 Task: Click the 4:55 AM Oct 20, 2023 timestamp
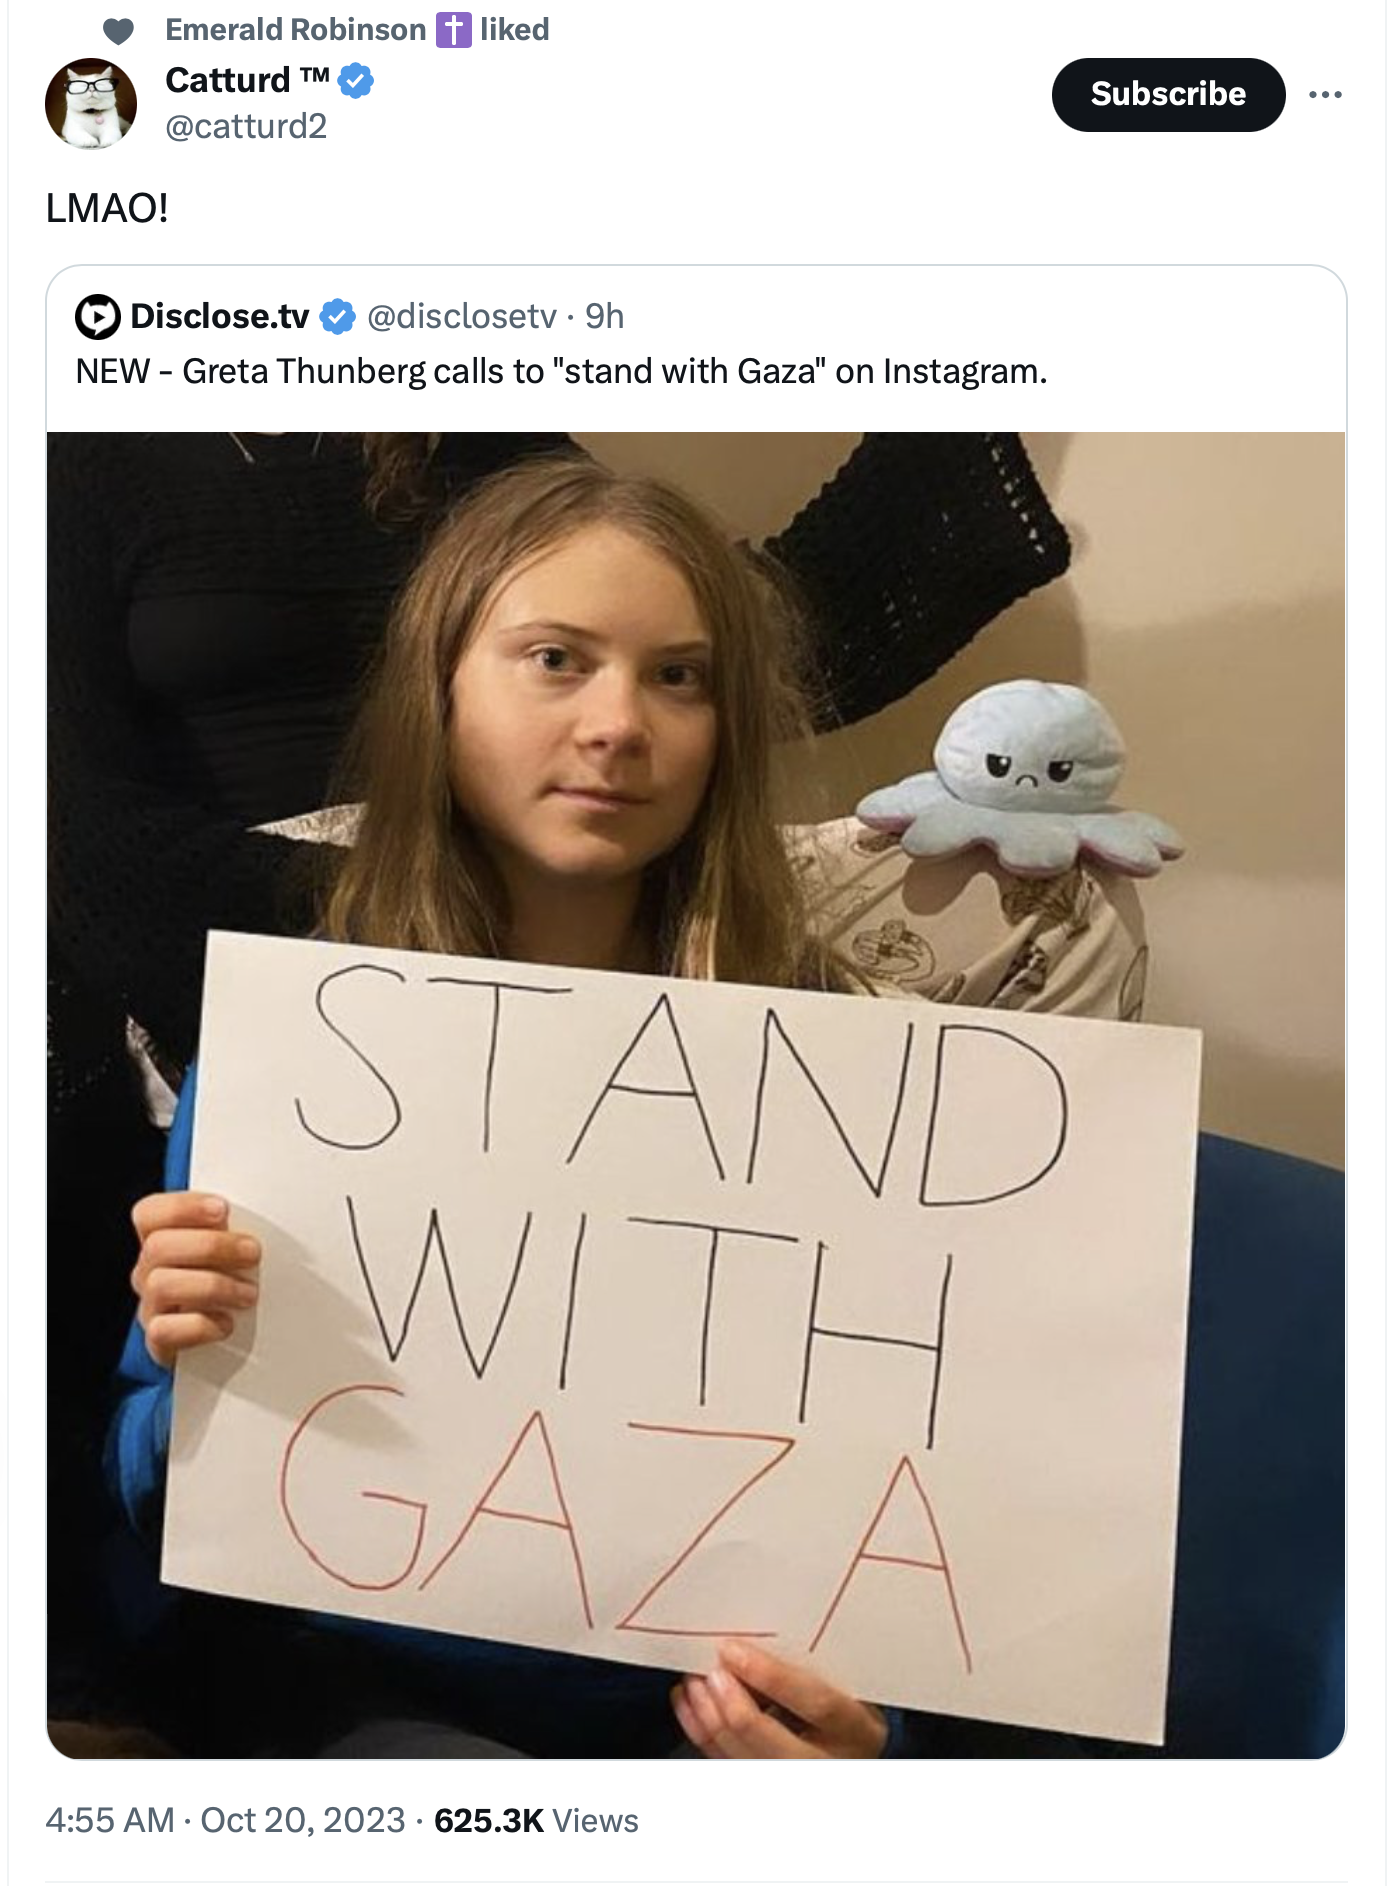coord(225,1820)
